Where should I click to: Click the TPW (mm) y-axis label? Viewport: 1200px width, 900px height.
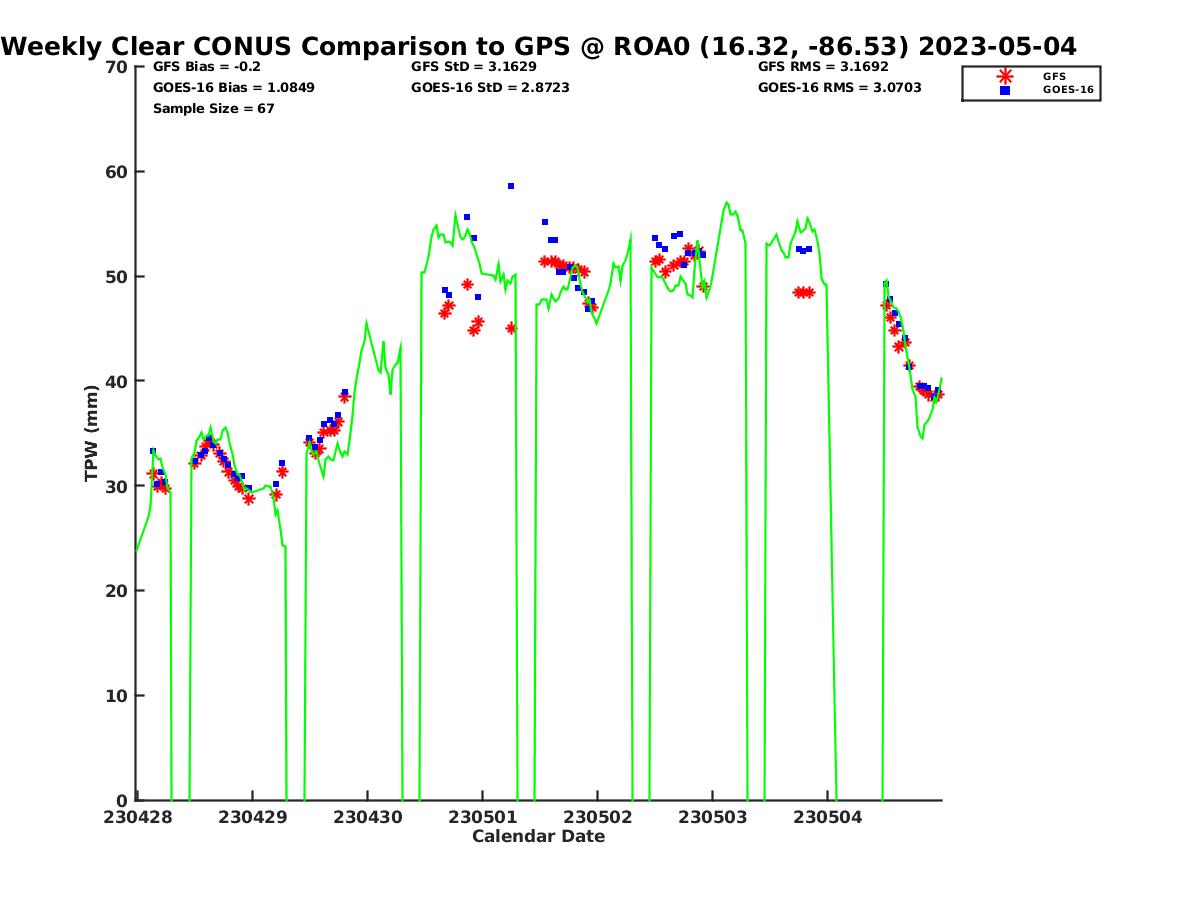tap(92, 433)
